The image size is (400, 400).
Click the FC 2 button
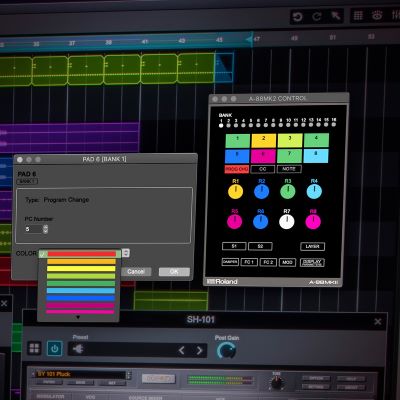click(268, 262)
